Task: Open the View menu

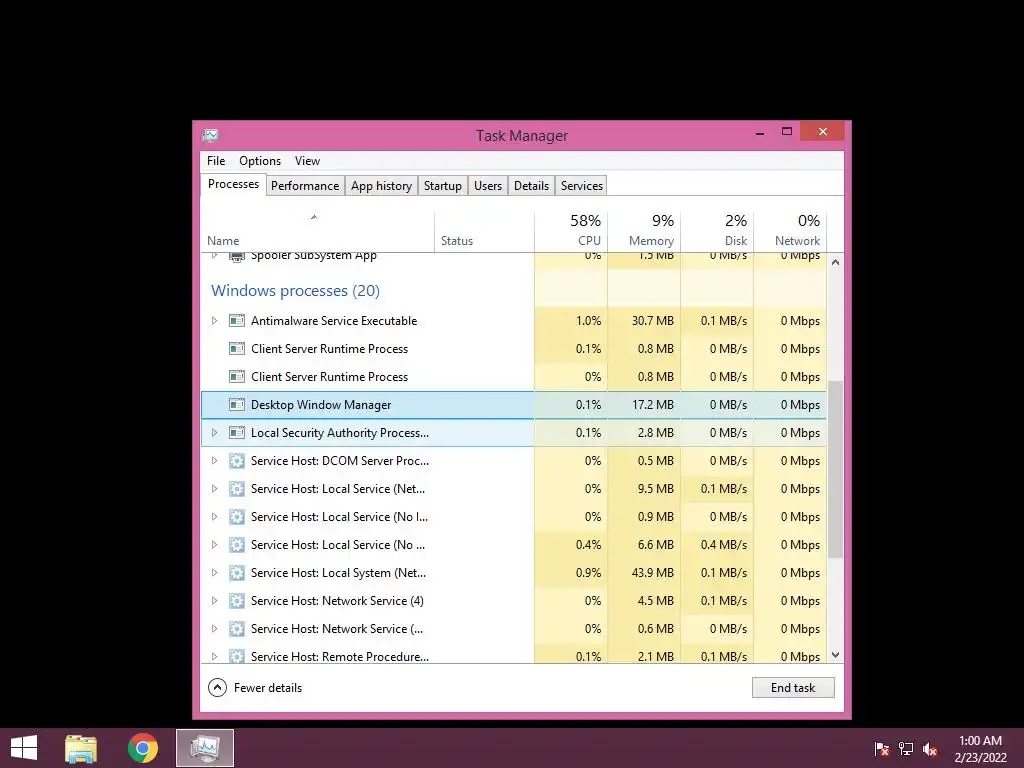Action: click(307, 161)
